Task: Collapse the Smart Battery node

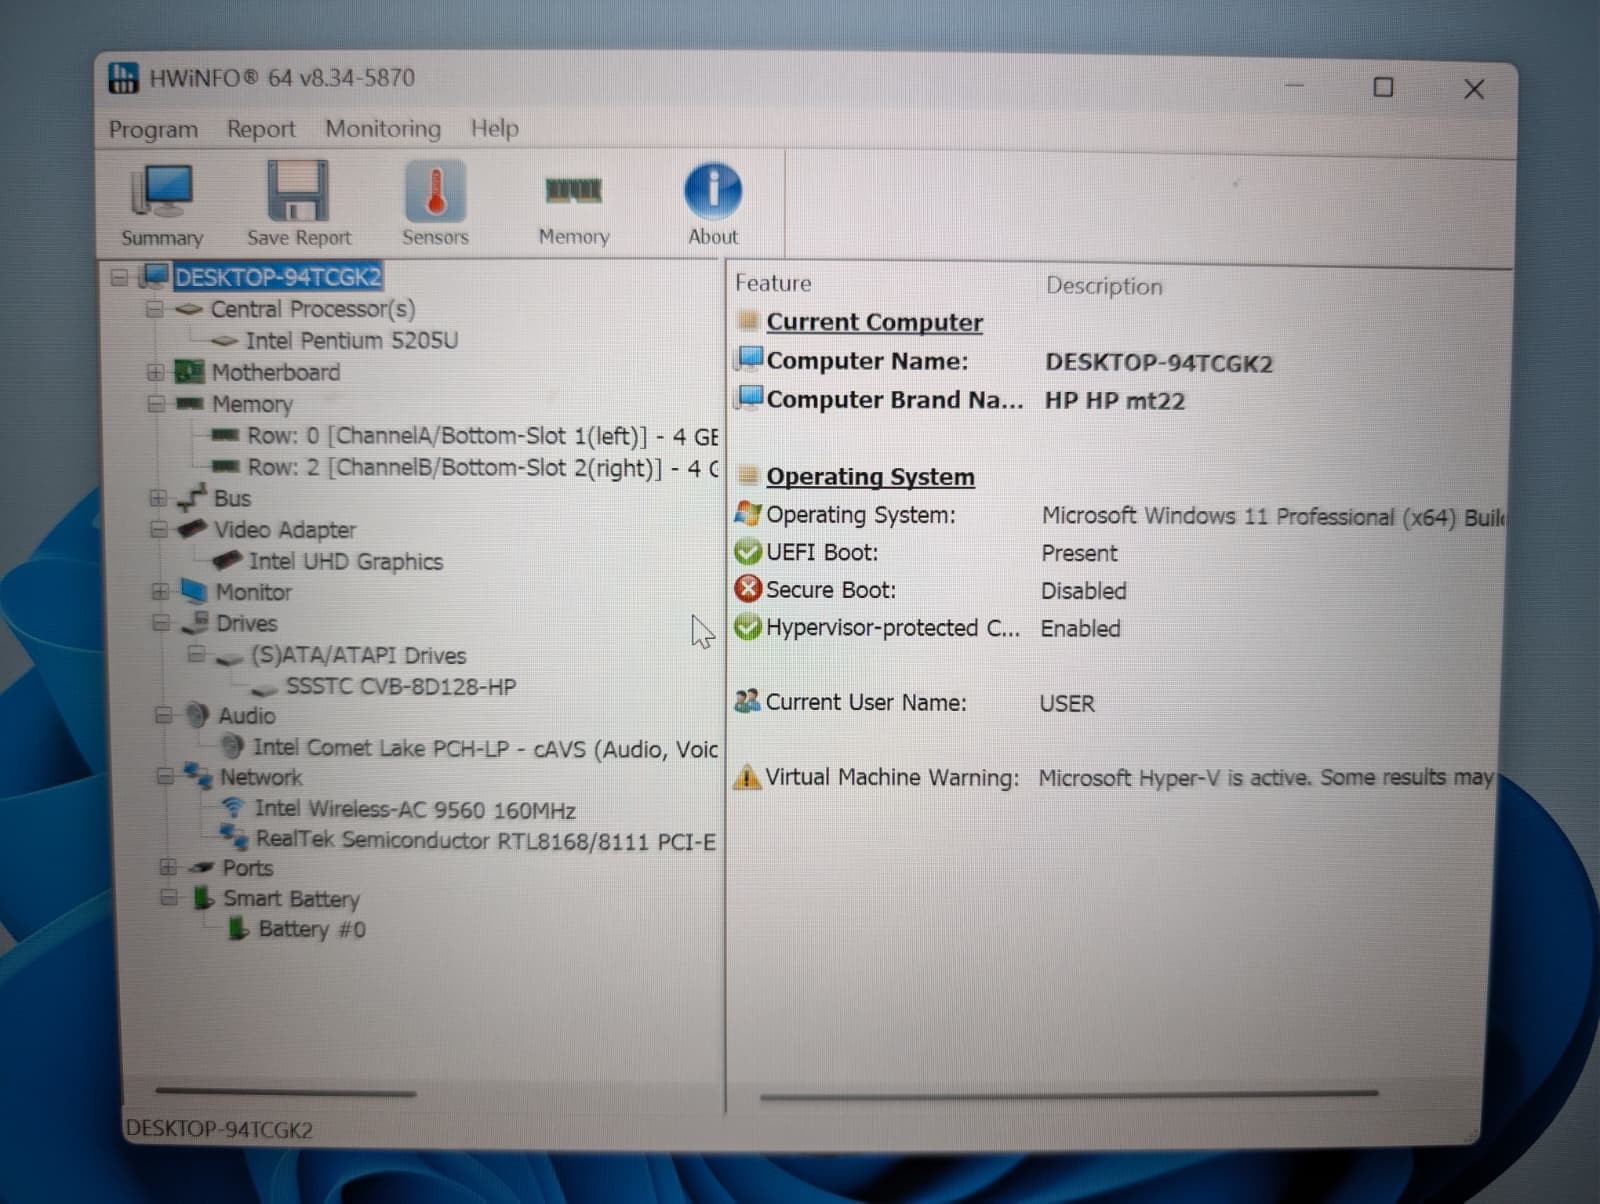Action: tap(169, 898)
